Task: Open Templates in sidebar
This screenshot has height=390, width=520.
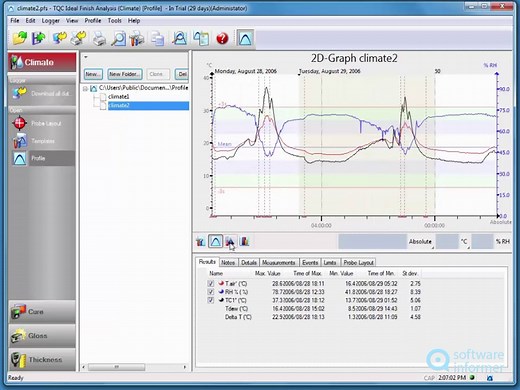Action: 42,141
